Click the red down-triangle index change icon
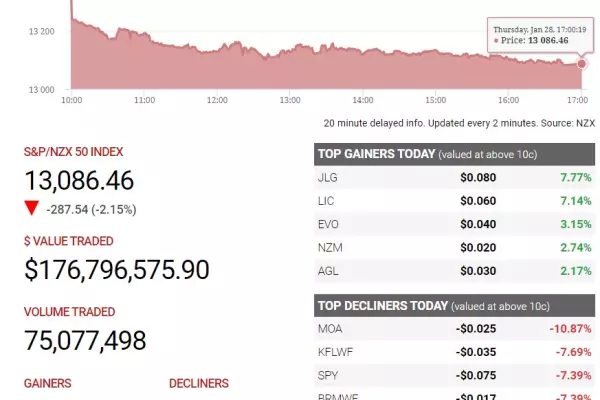The image size is (600, 400). tap(32, 208)
